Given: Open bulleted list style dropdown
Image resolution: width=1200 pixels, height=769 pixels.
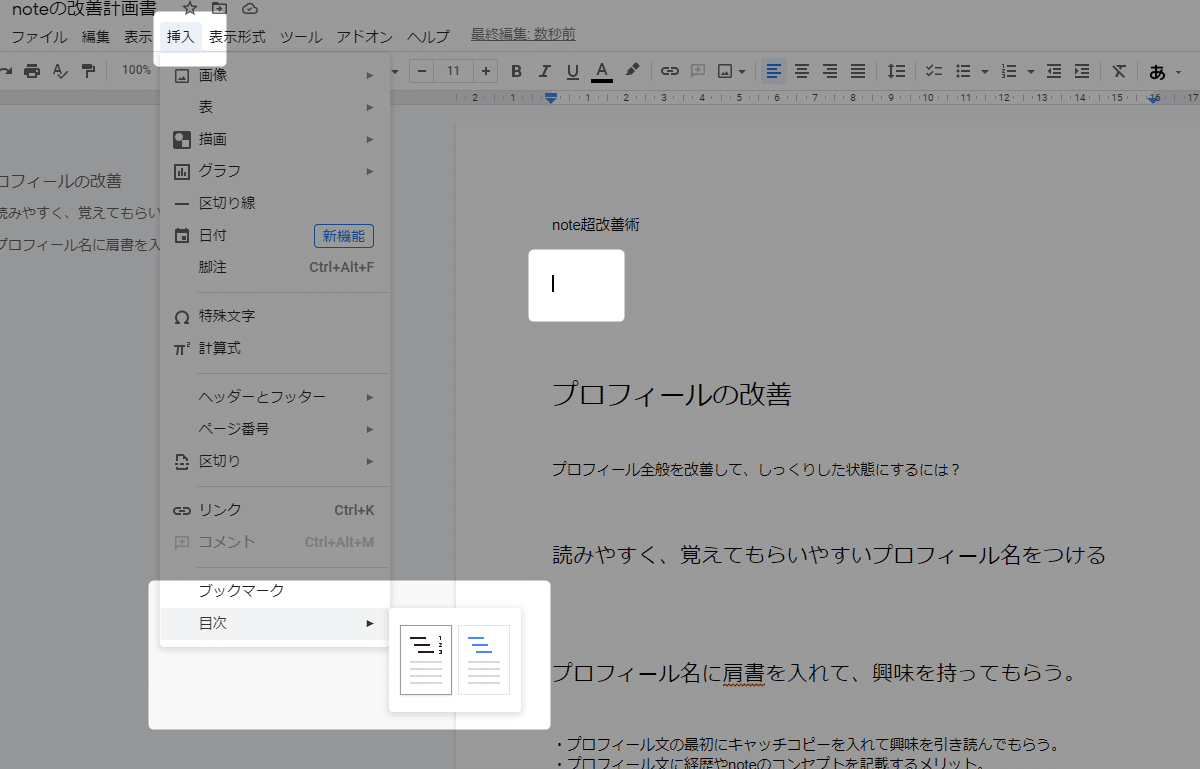Looking at the screenshot, I should [x=984, y=71].
